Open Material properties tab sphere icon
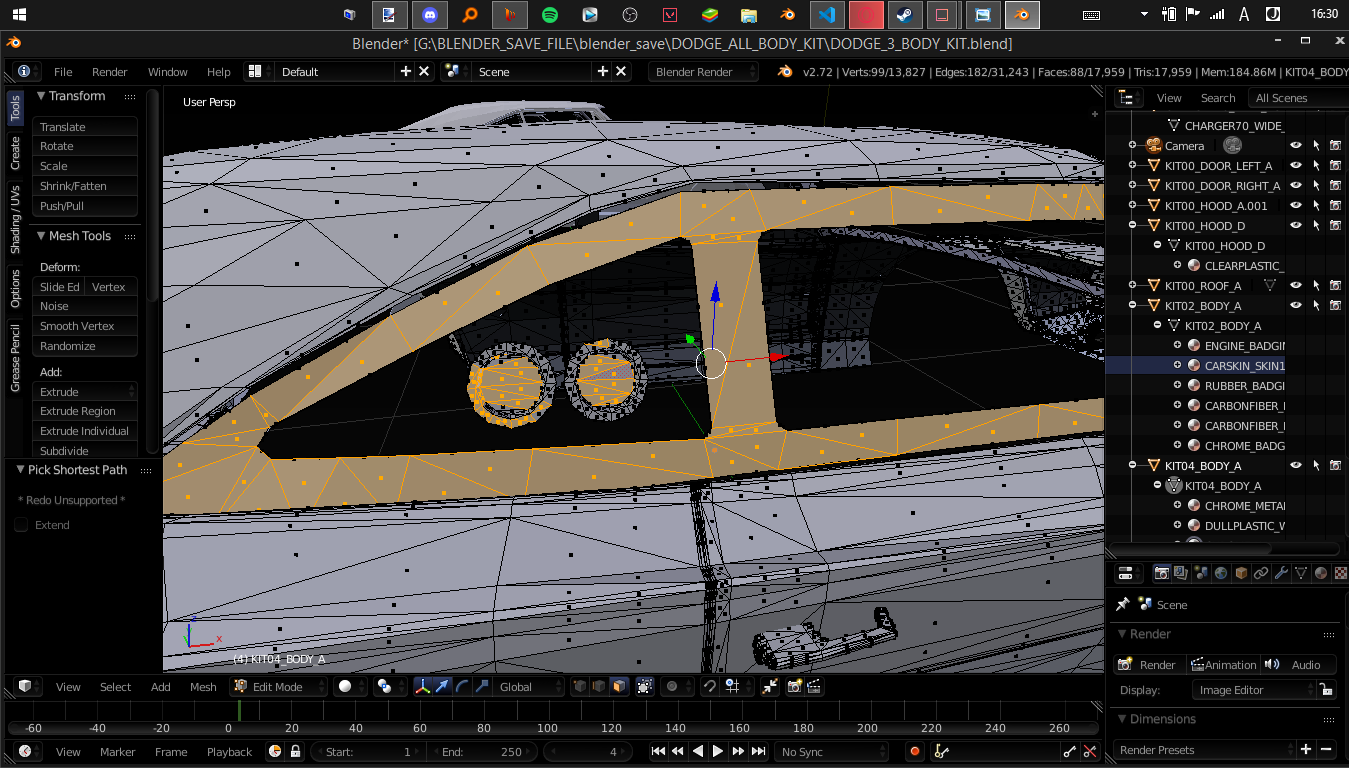The height and width of the screenshot is (768, 1349). pos(1321,573)
